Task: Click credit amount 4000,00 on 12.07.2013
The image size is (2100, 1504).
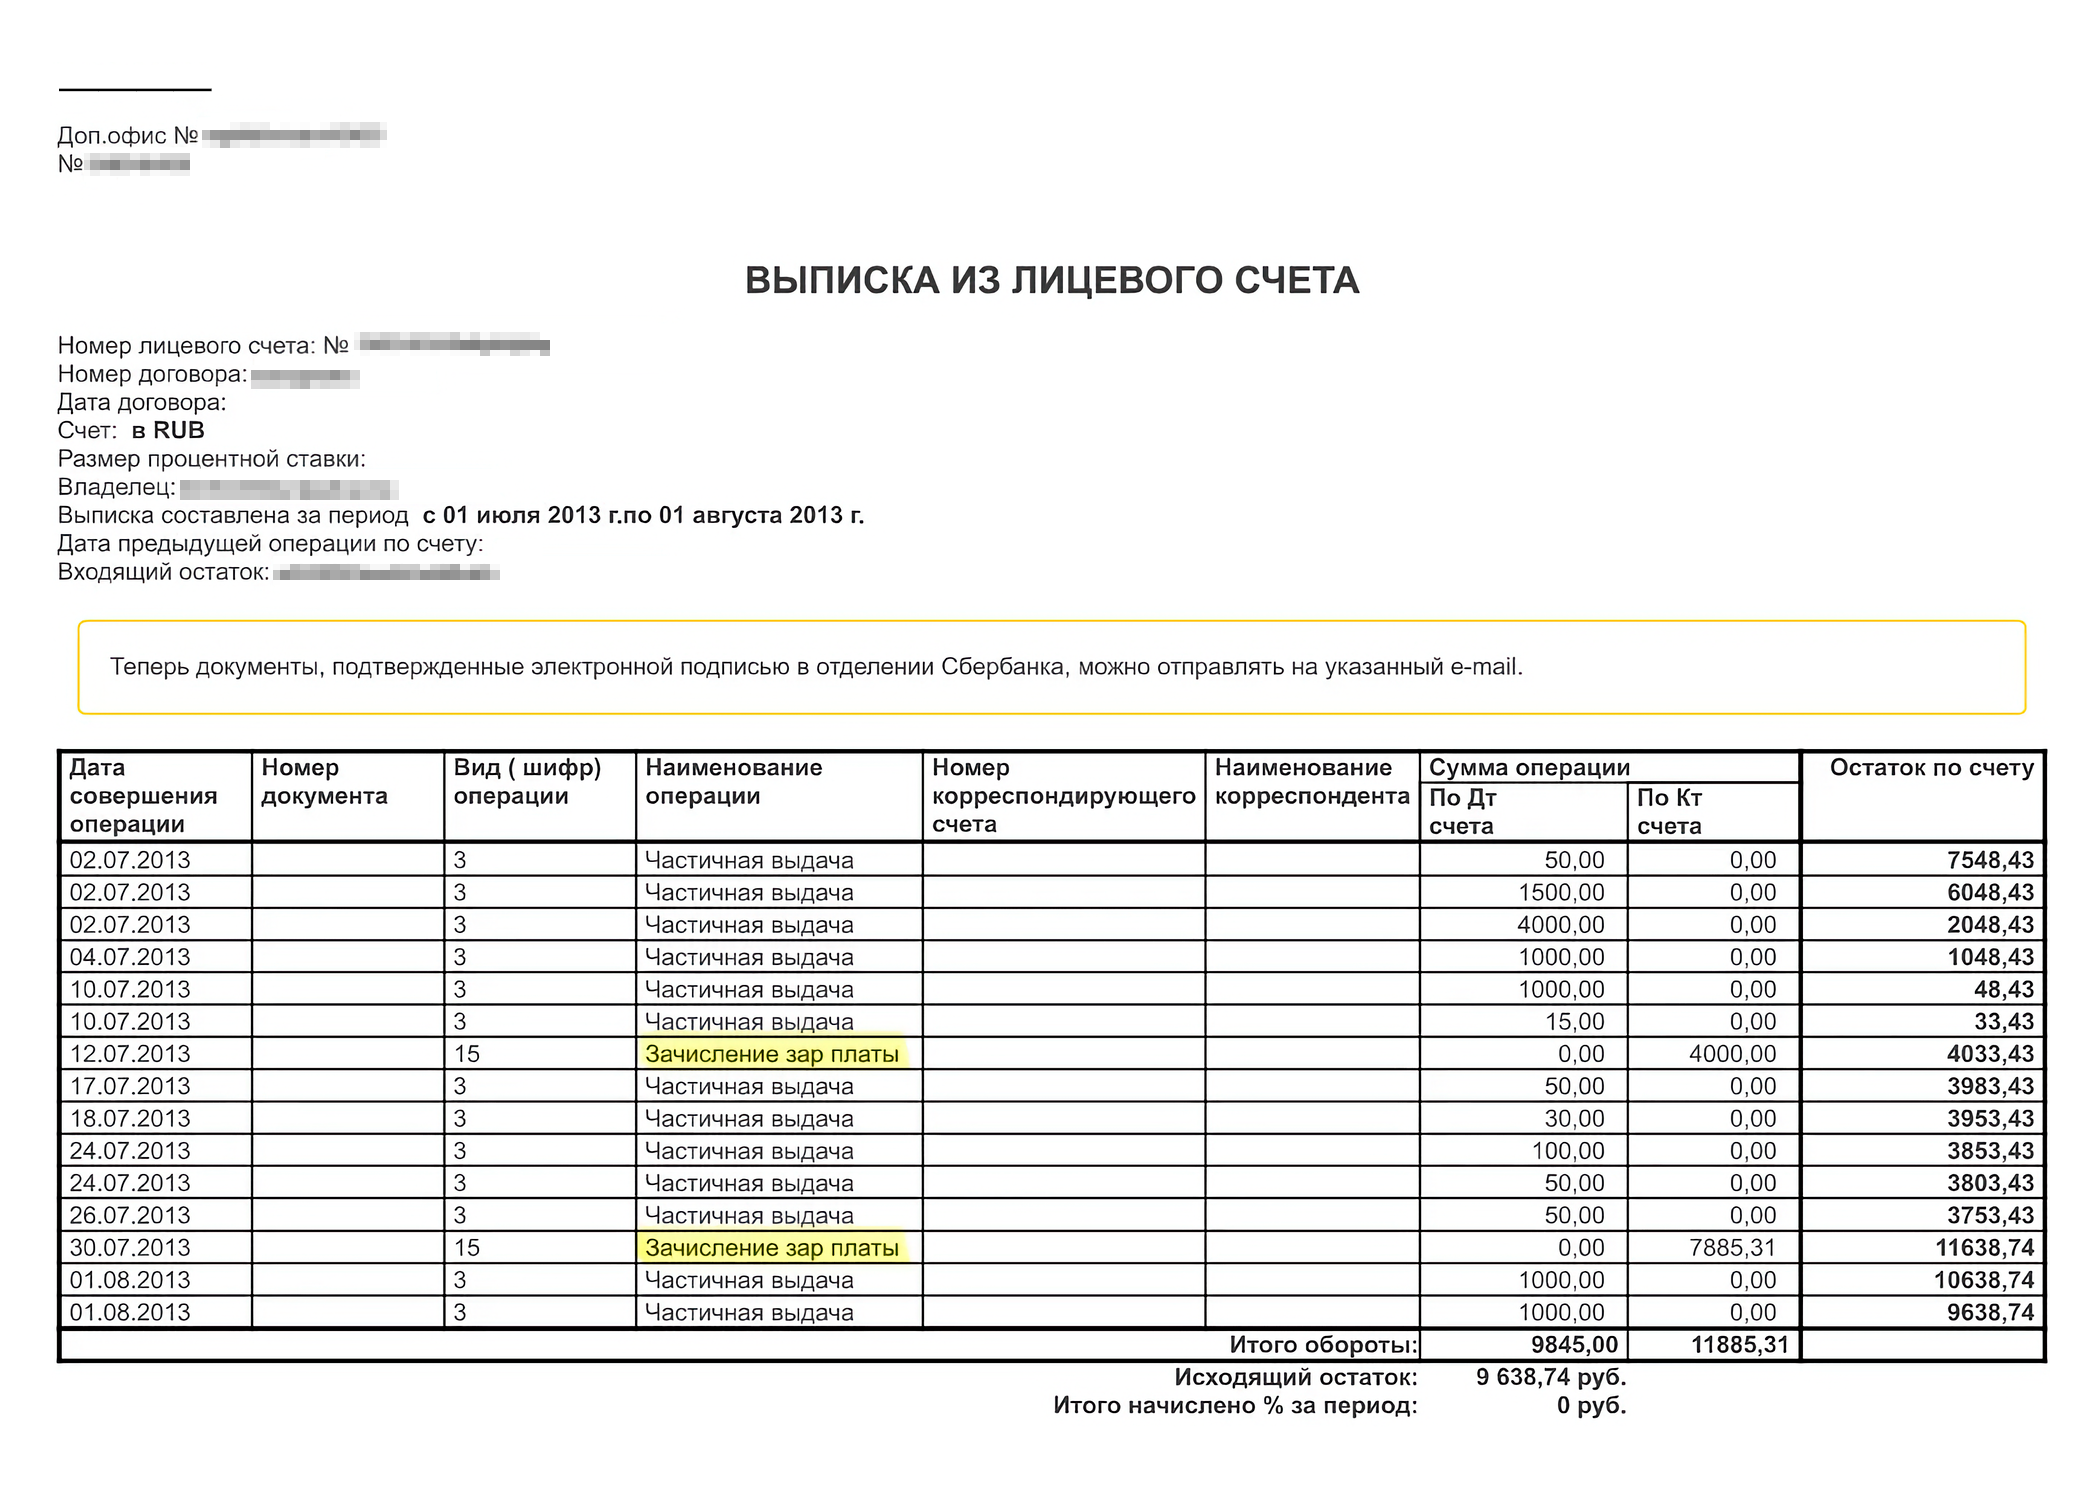Action: (x=1733, y=1054)
